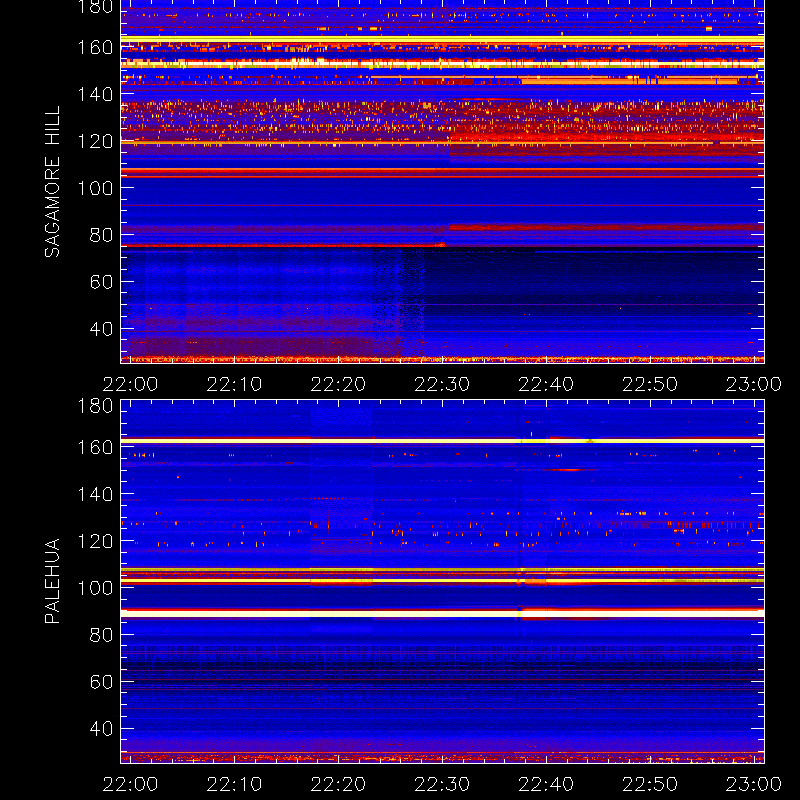
Task: Pick the 80 frequency tick on Sagamore Hill axis
Action: coord(101,235)
